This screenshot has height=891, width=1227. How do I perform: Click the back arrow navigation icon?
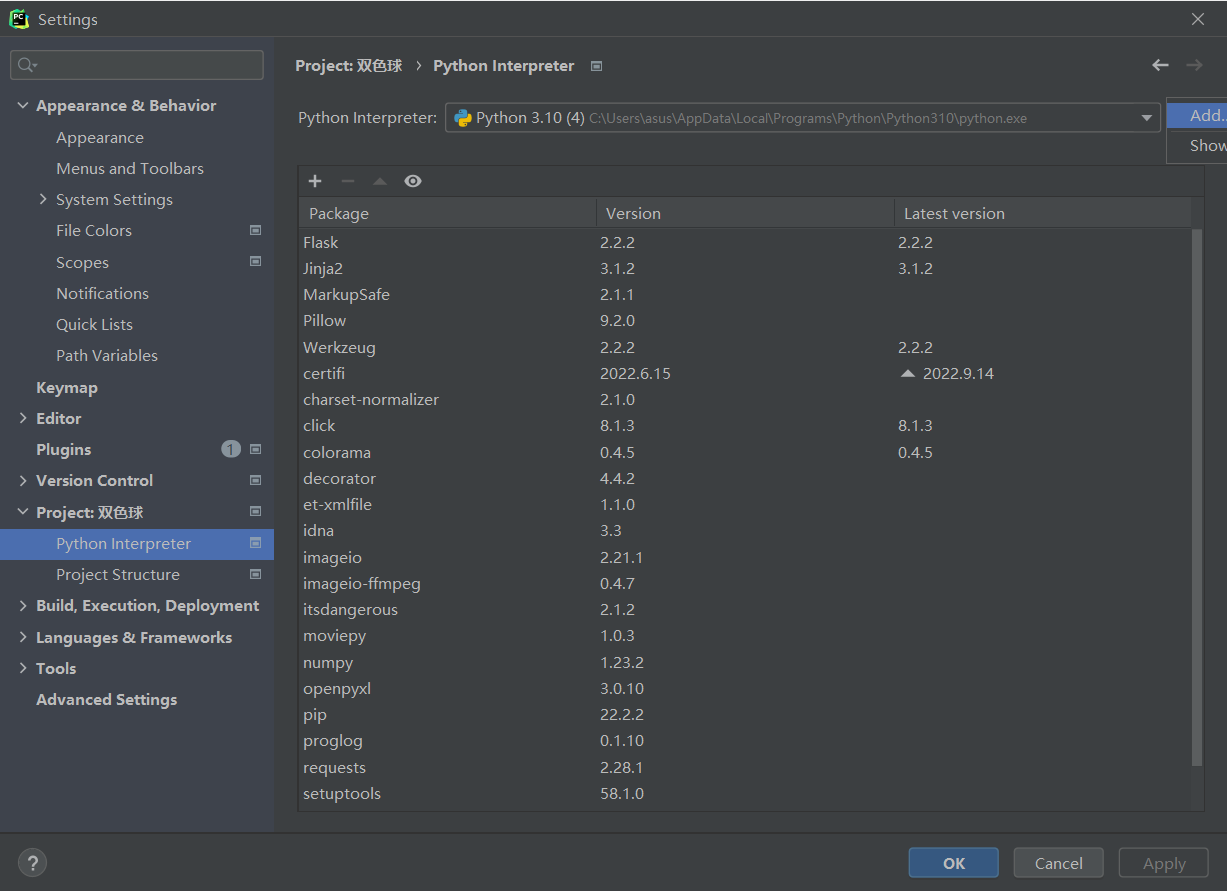click(x=1160, y=65)
